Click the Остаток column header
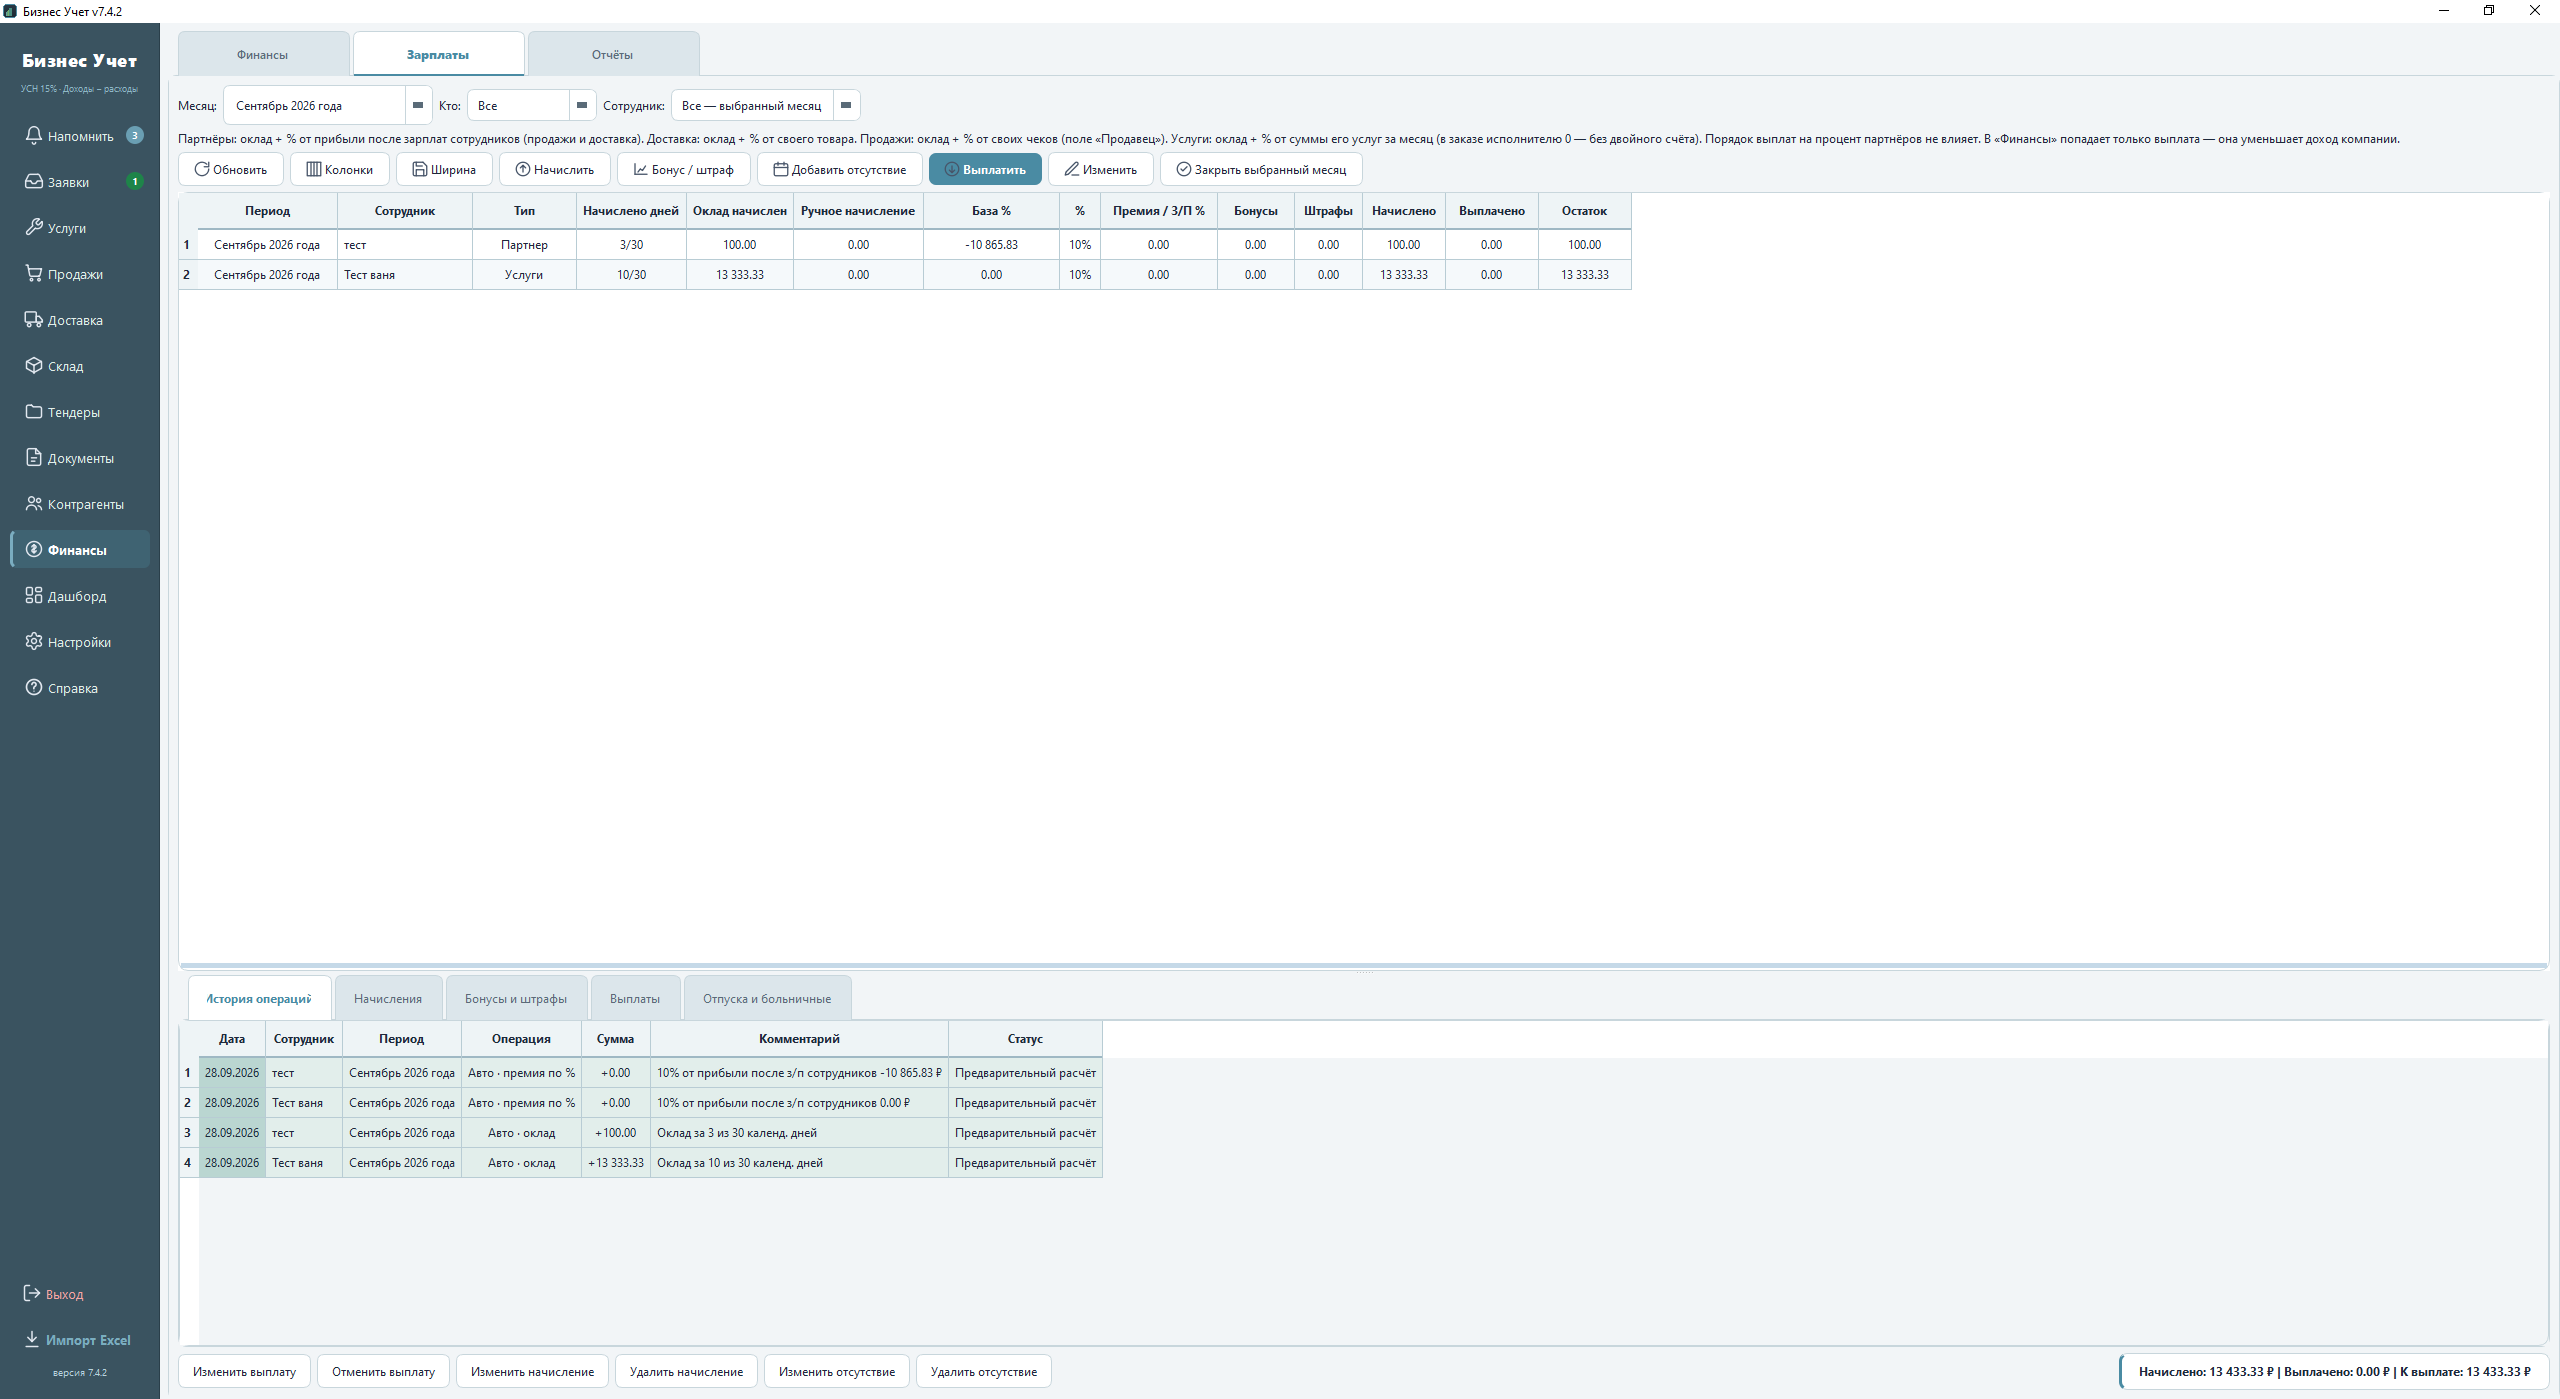 1584,211
